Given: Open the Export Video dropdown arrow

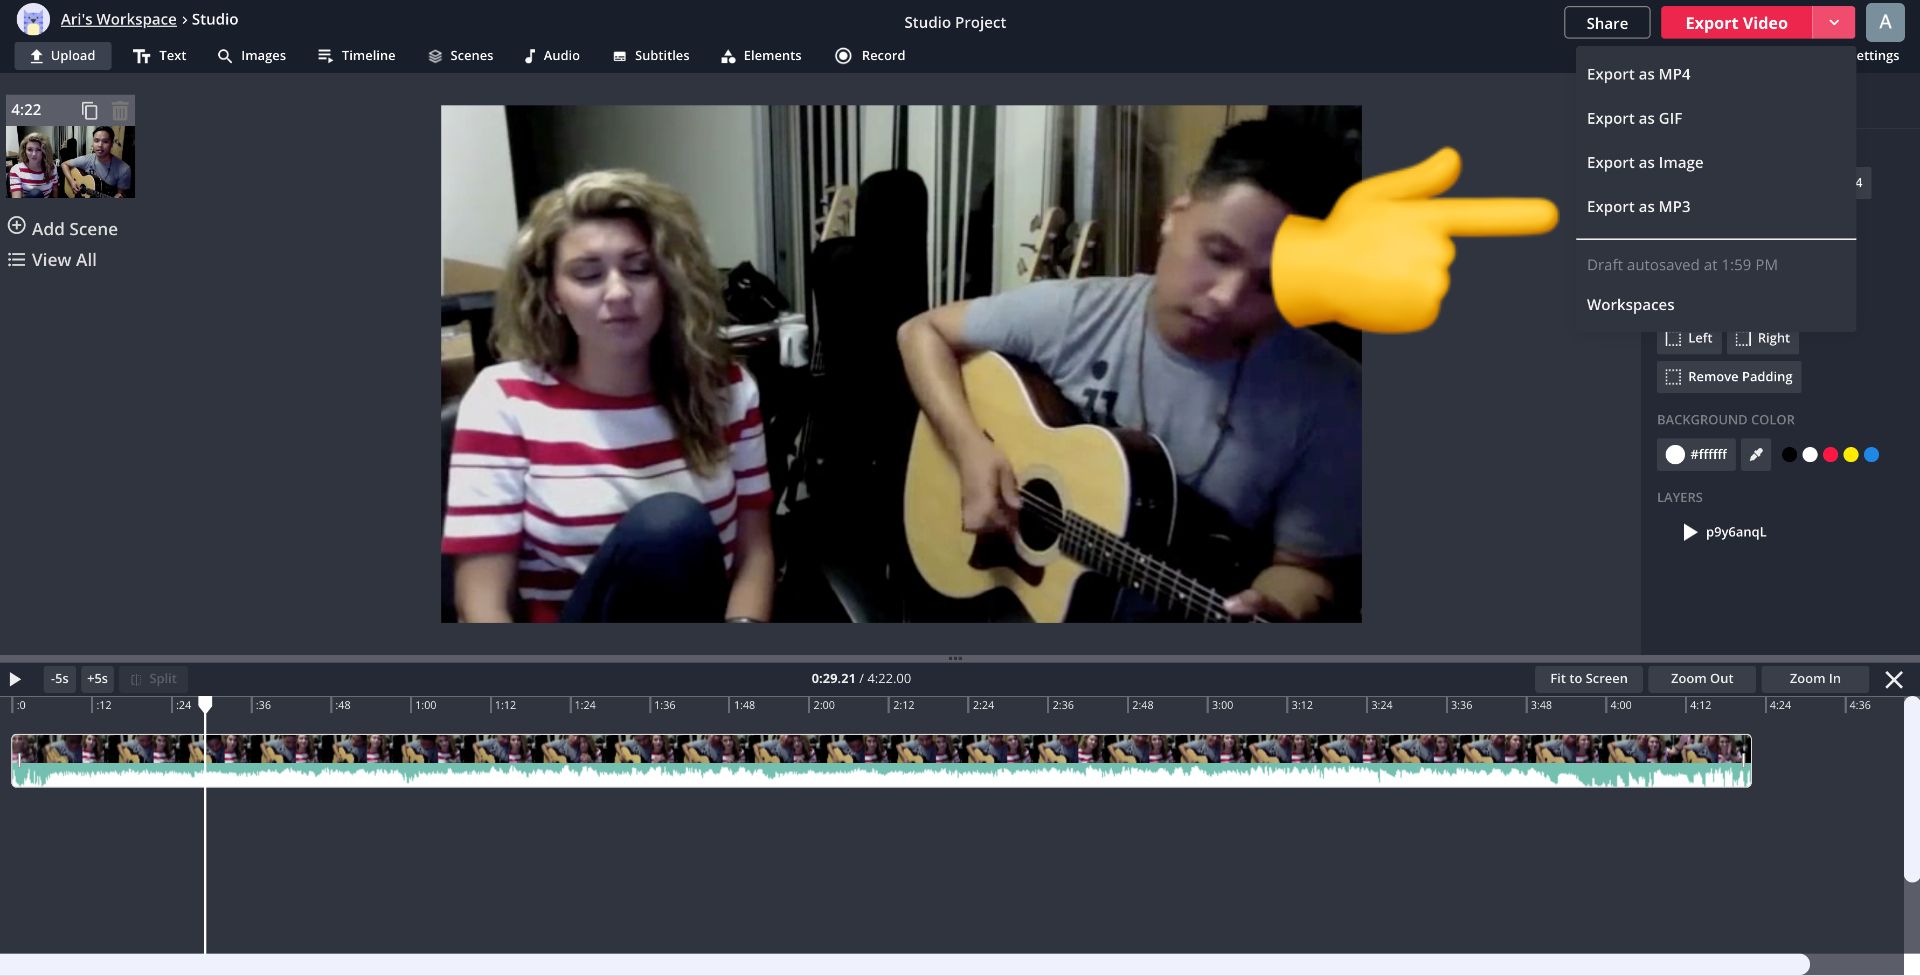Looking at the screenshot, I should pos(1834,22).
